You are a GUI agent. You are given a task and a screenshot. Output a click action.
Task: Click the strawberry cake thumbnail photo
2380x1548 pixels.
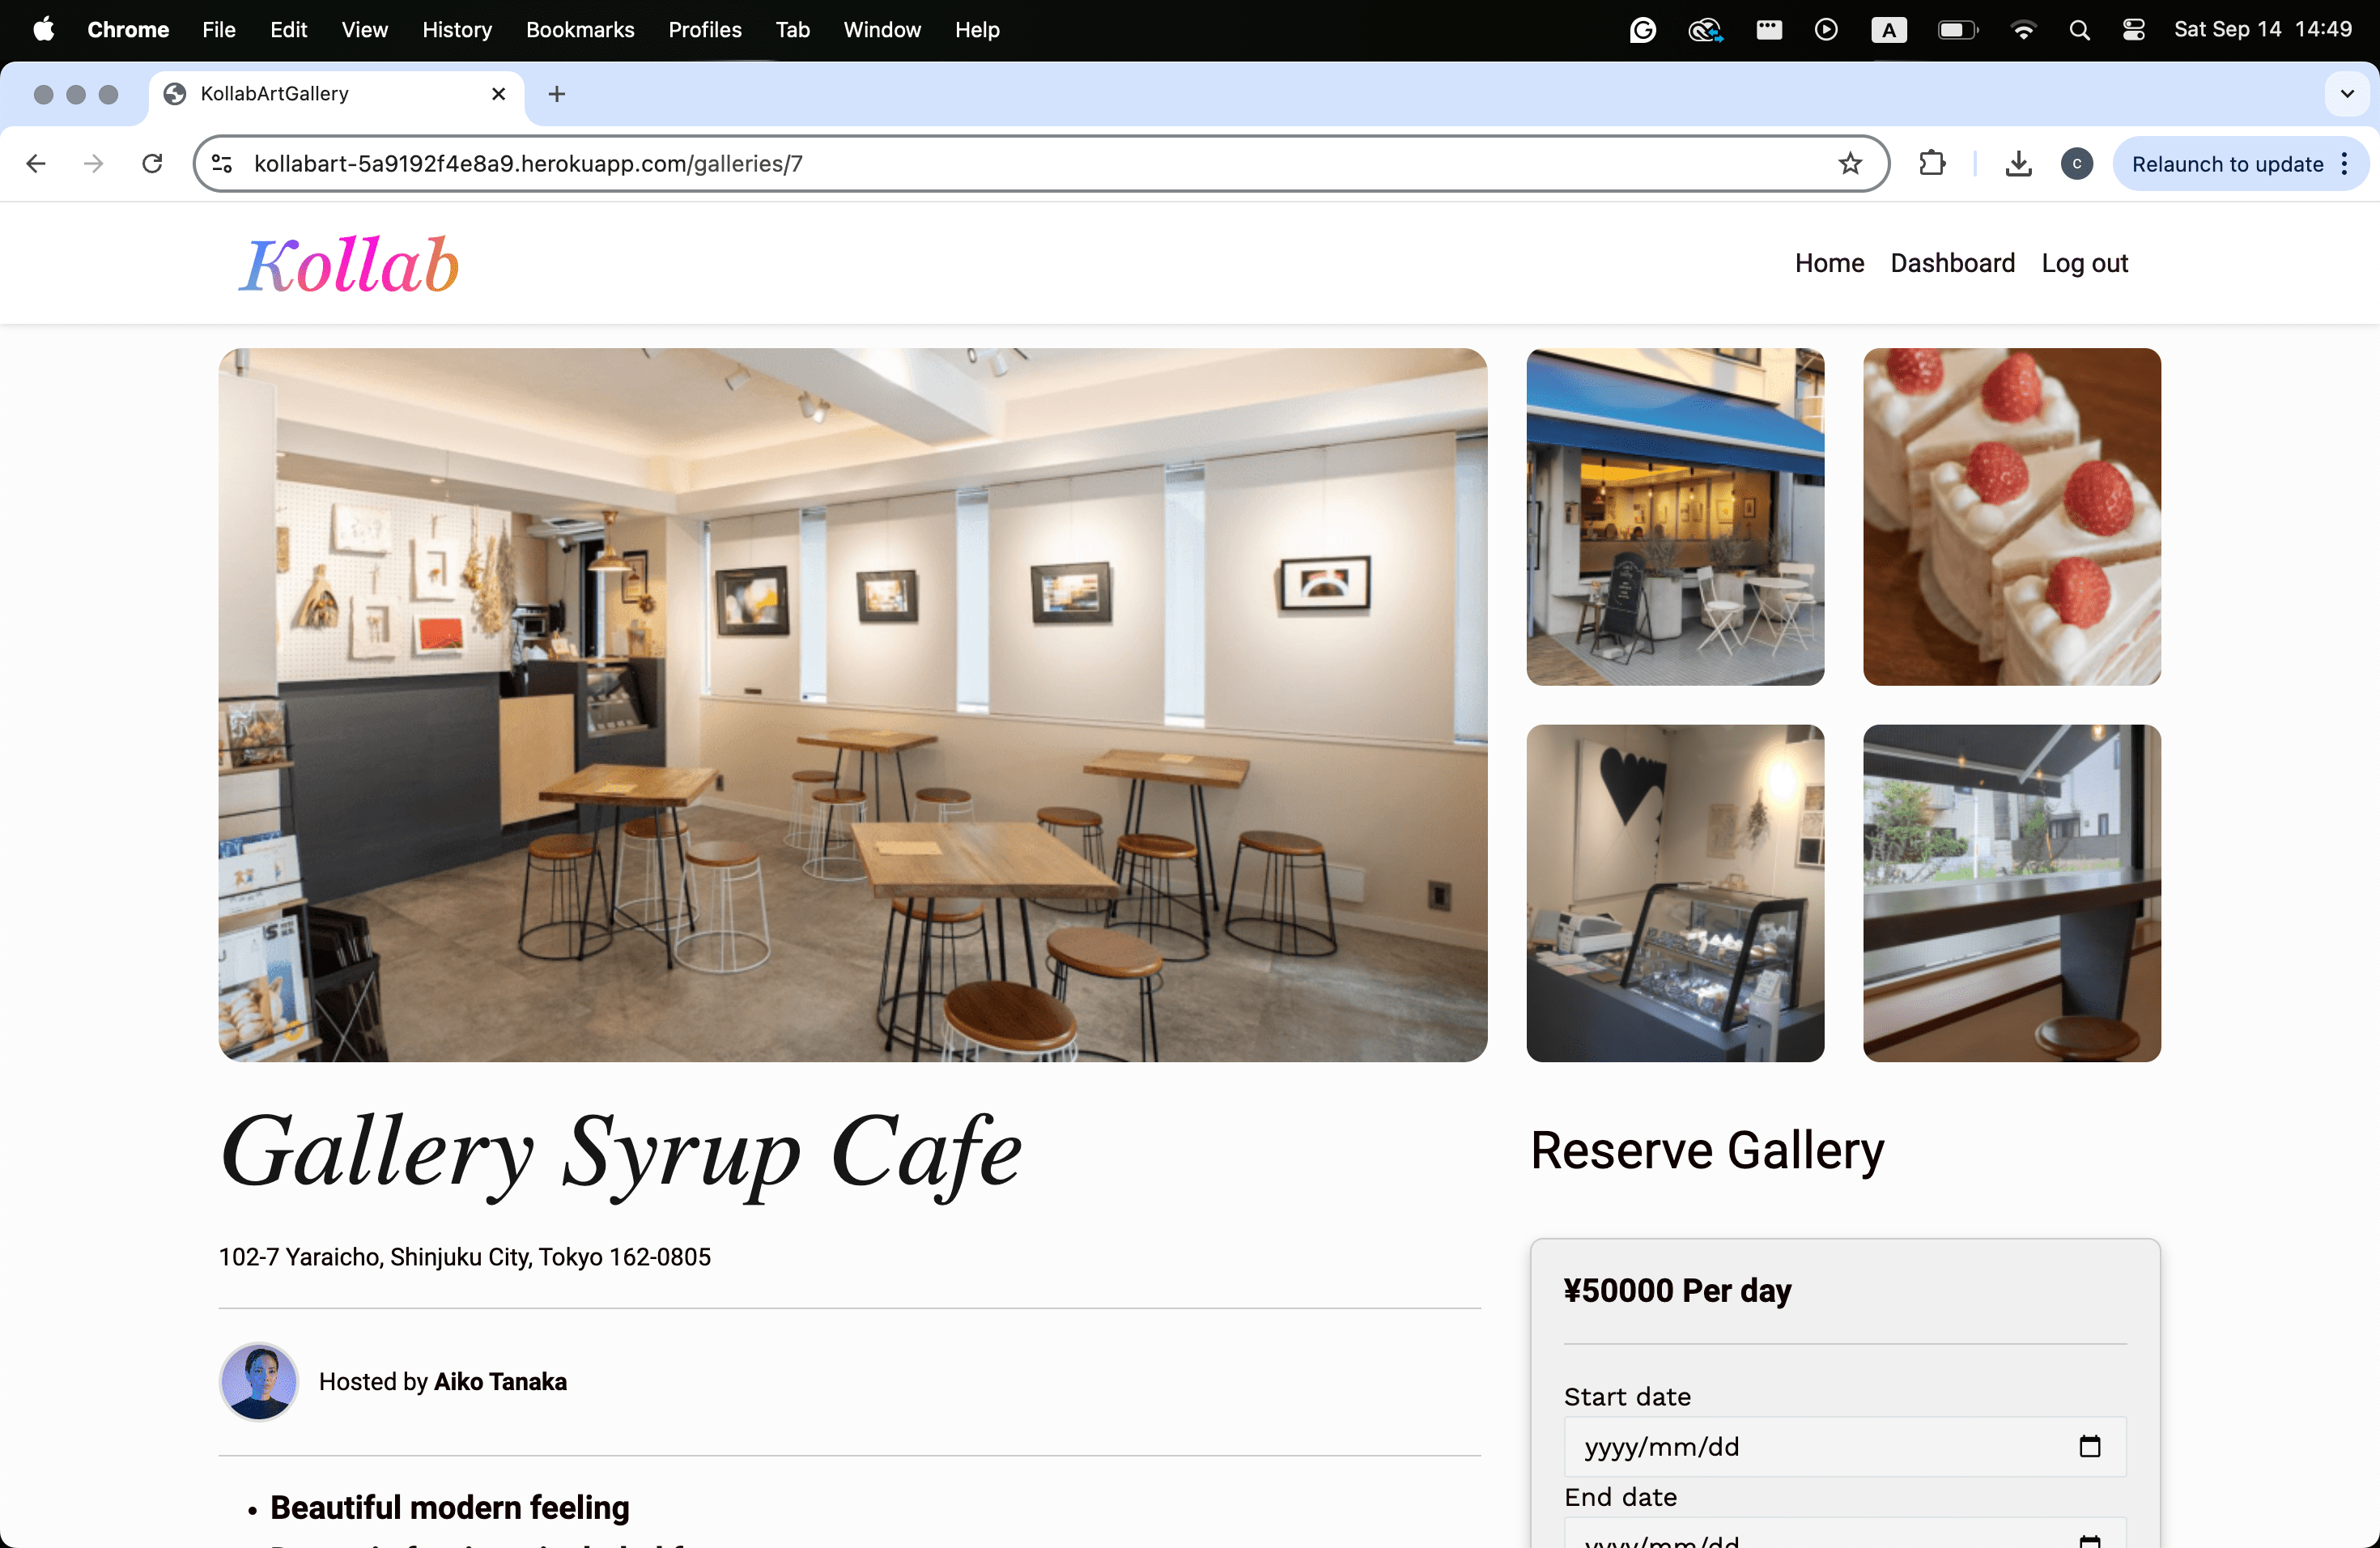click(2011, 516)
